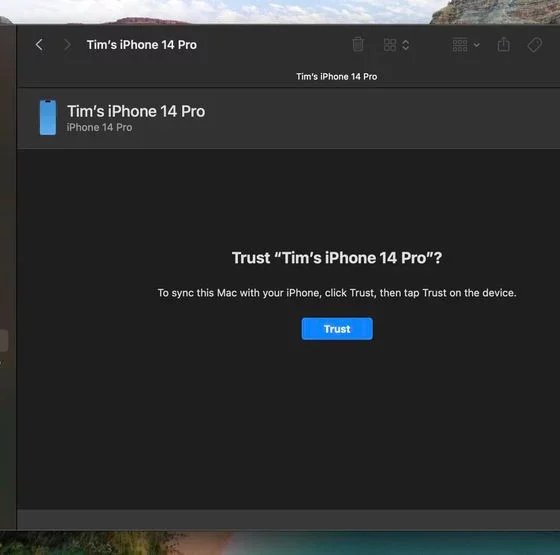This screenshot has height=555, width=560.
Task: Click the Share toolbar icon
Action: tap(504, 45)
